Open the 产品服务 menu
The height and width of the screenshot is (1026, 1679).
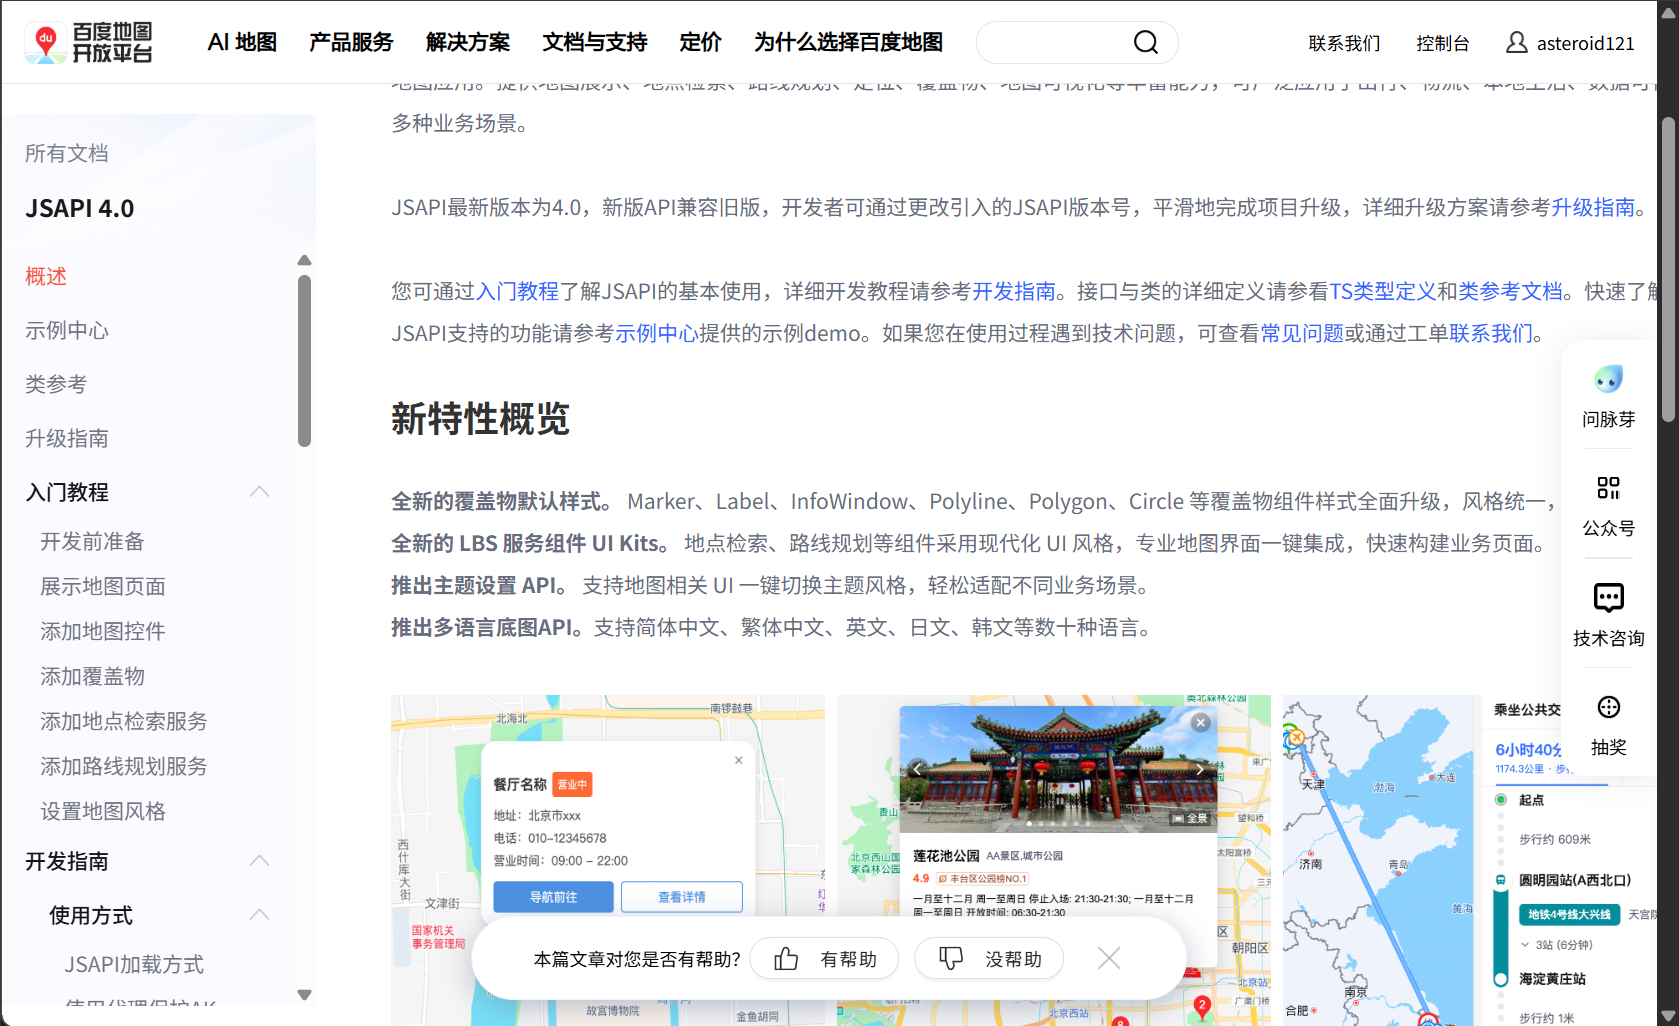[351, 42]
